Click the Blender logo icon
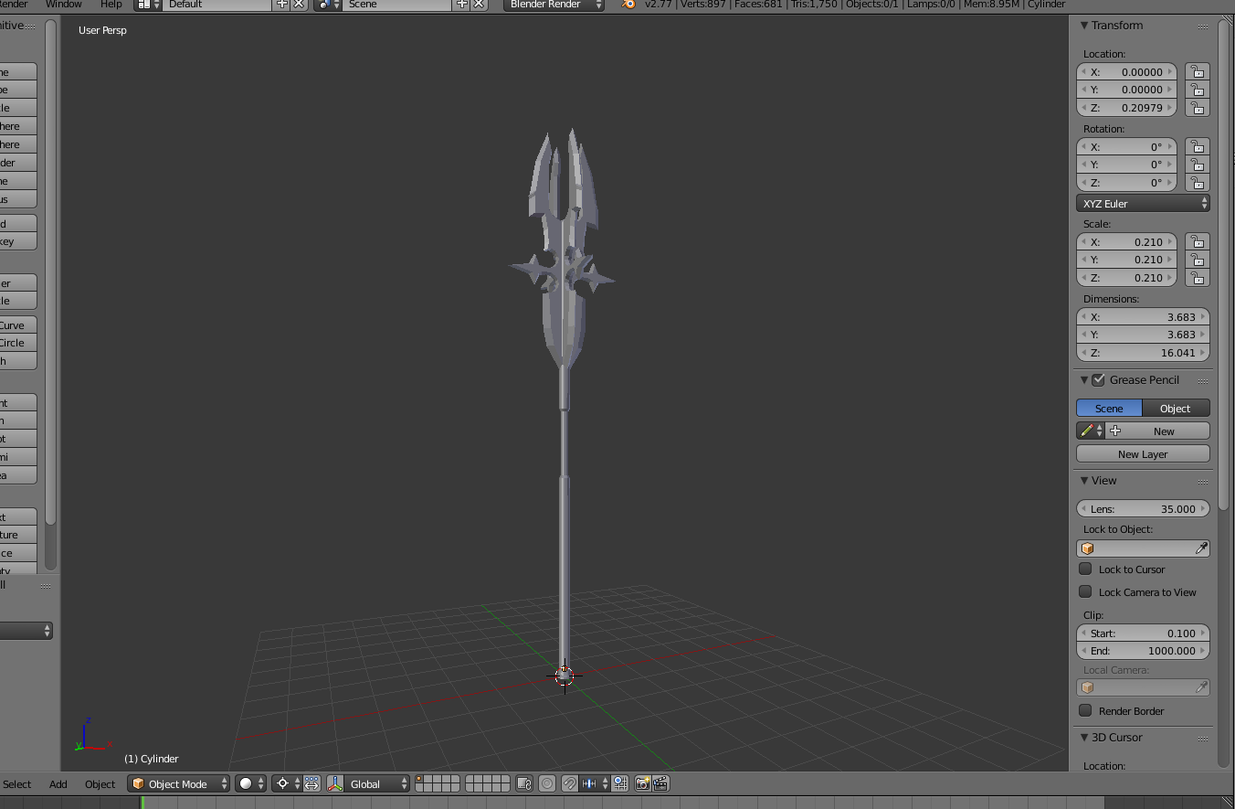This screenshot has width=1235, height=809. (628, 5)
